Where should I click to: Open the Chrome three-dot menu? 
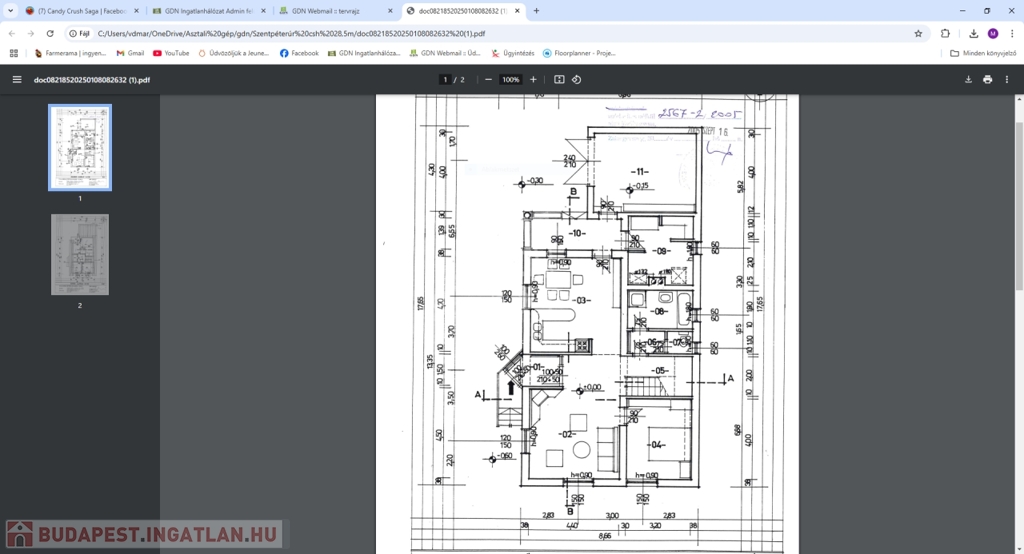[x=1011, y=33]
